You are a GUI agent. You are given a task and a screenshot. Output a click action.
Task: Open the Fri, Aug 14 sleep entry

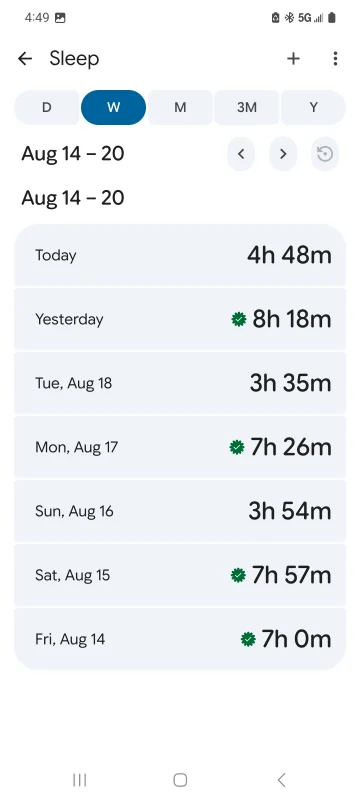tap(180, 639)
